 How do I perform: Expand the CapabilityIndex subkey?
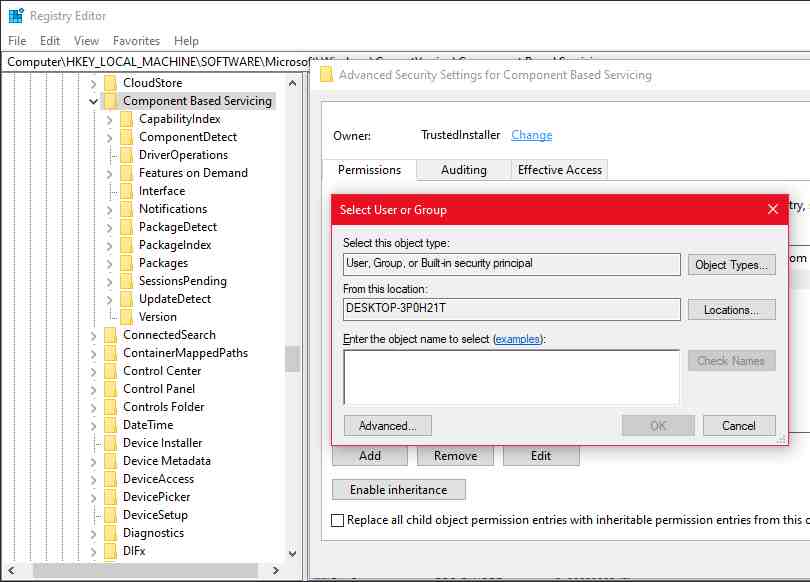[110, 119]
